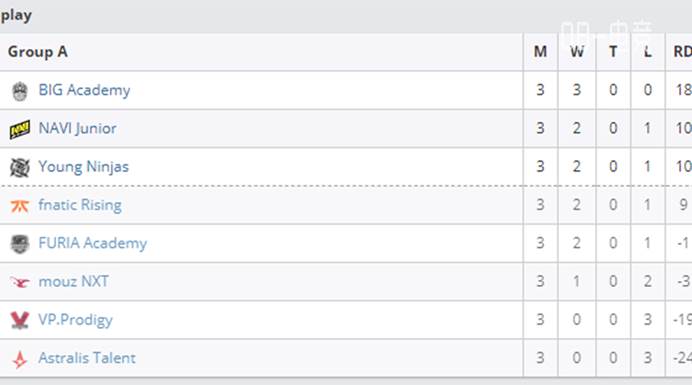Screen dimensions: 692x385
Task: Click the VP.Prodigy team logo
Action: [x=19, y=320]
